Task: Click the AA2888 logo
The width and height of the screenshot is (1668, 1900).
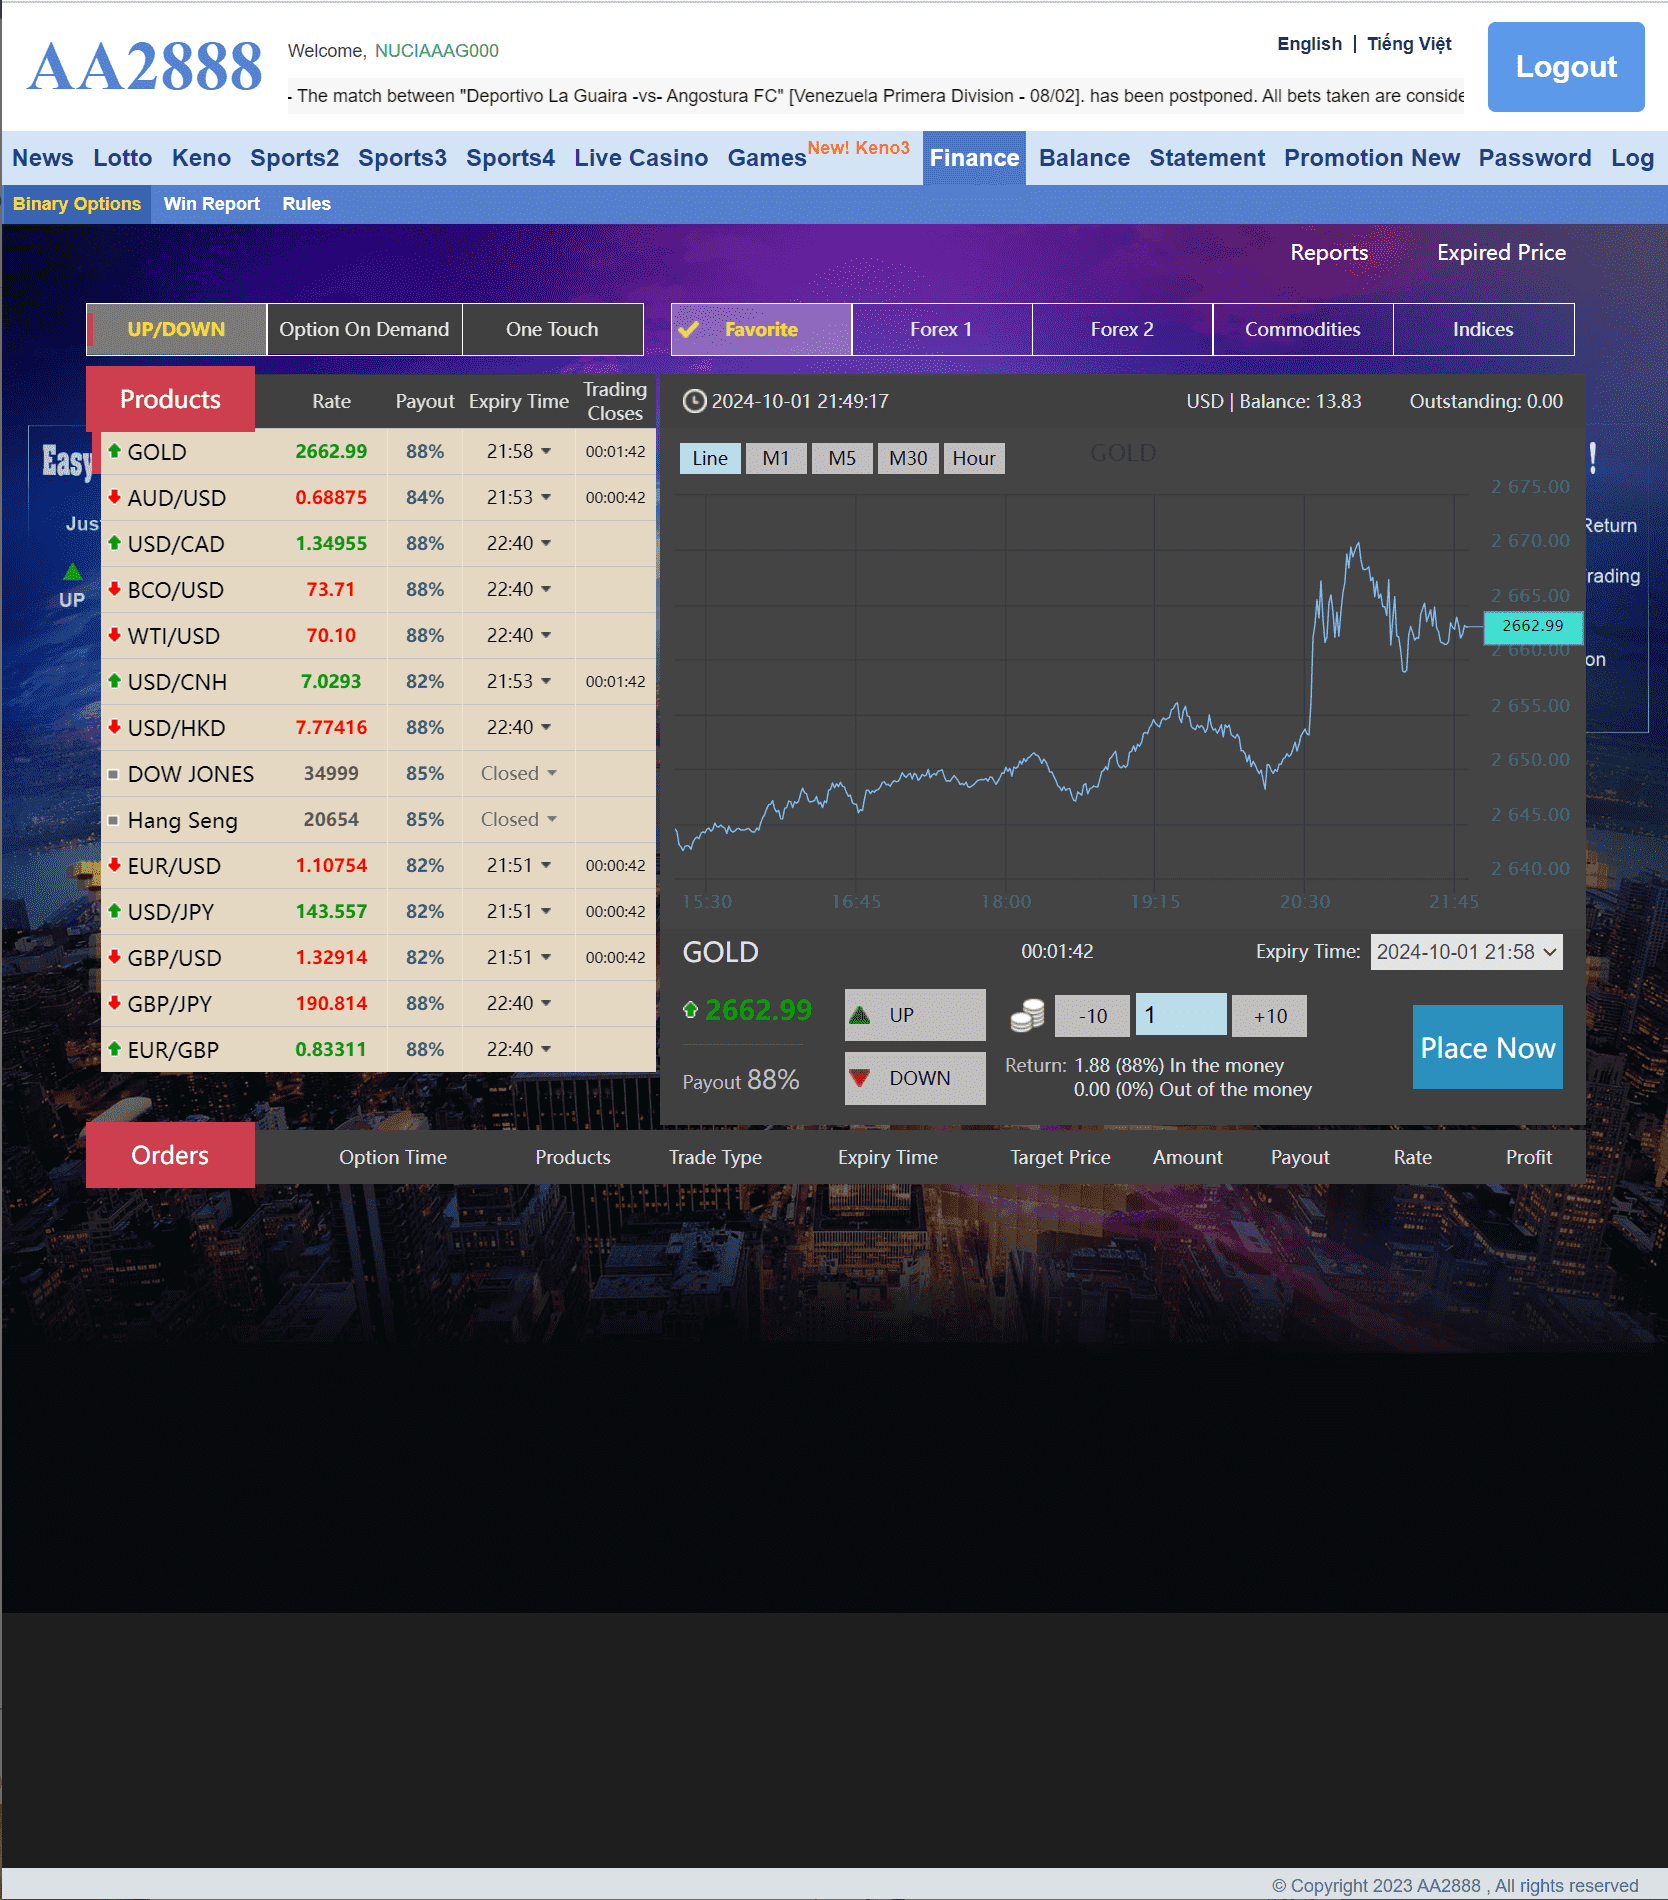Action: pyautogui.click(x=145, y=67)
